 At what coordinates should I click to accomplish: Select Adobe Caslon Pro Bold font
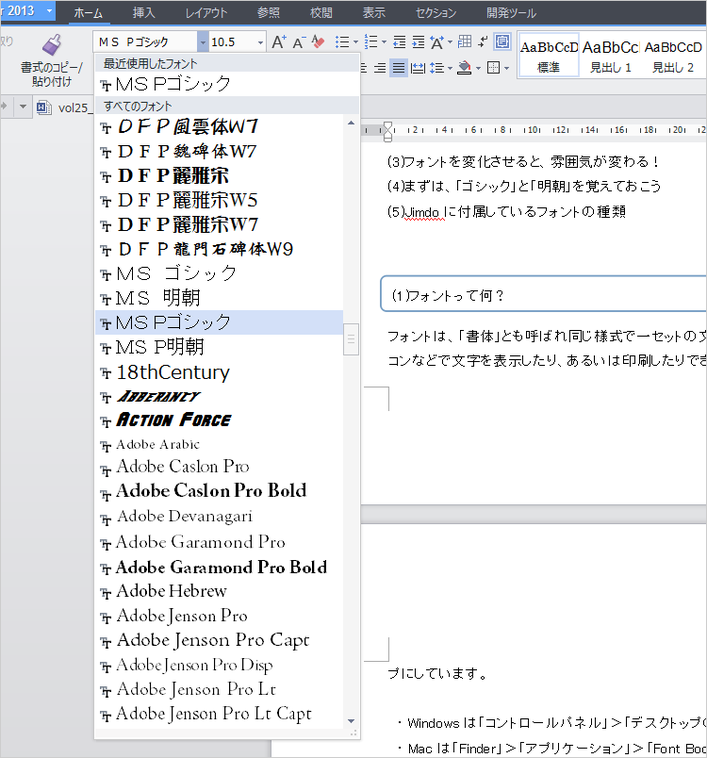click(x=219, y=491)
